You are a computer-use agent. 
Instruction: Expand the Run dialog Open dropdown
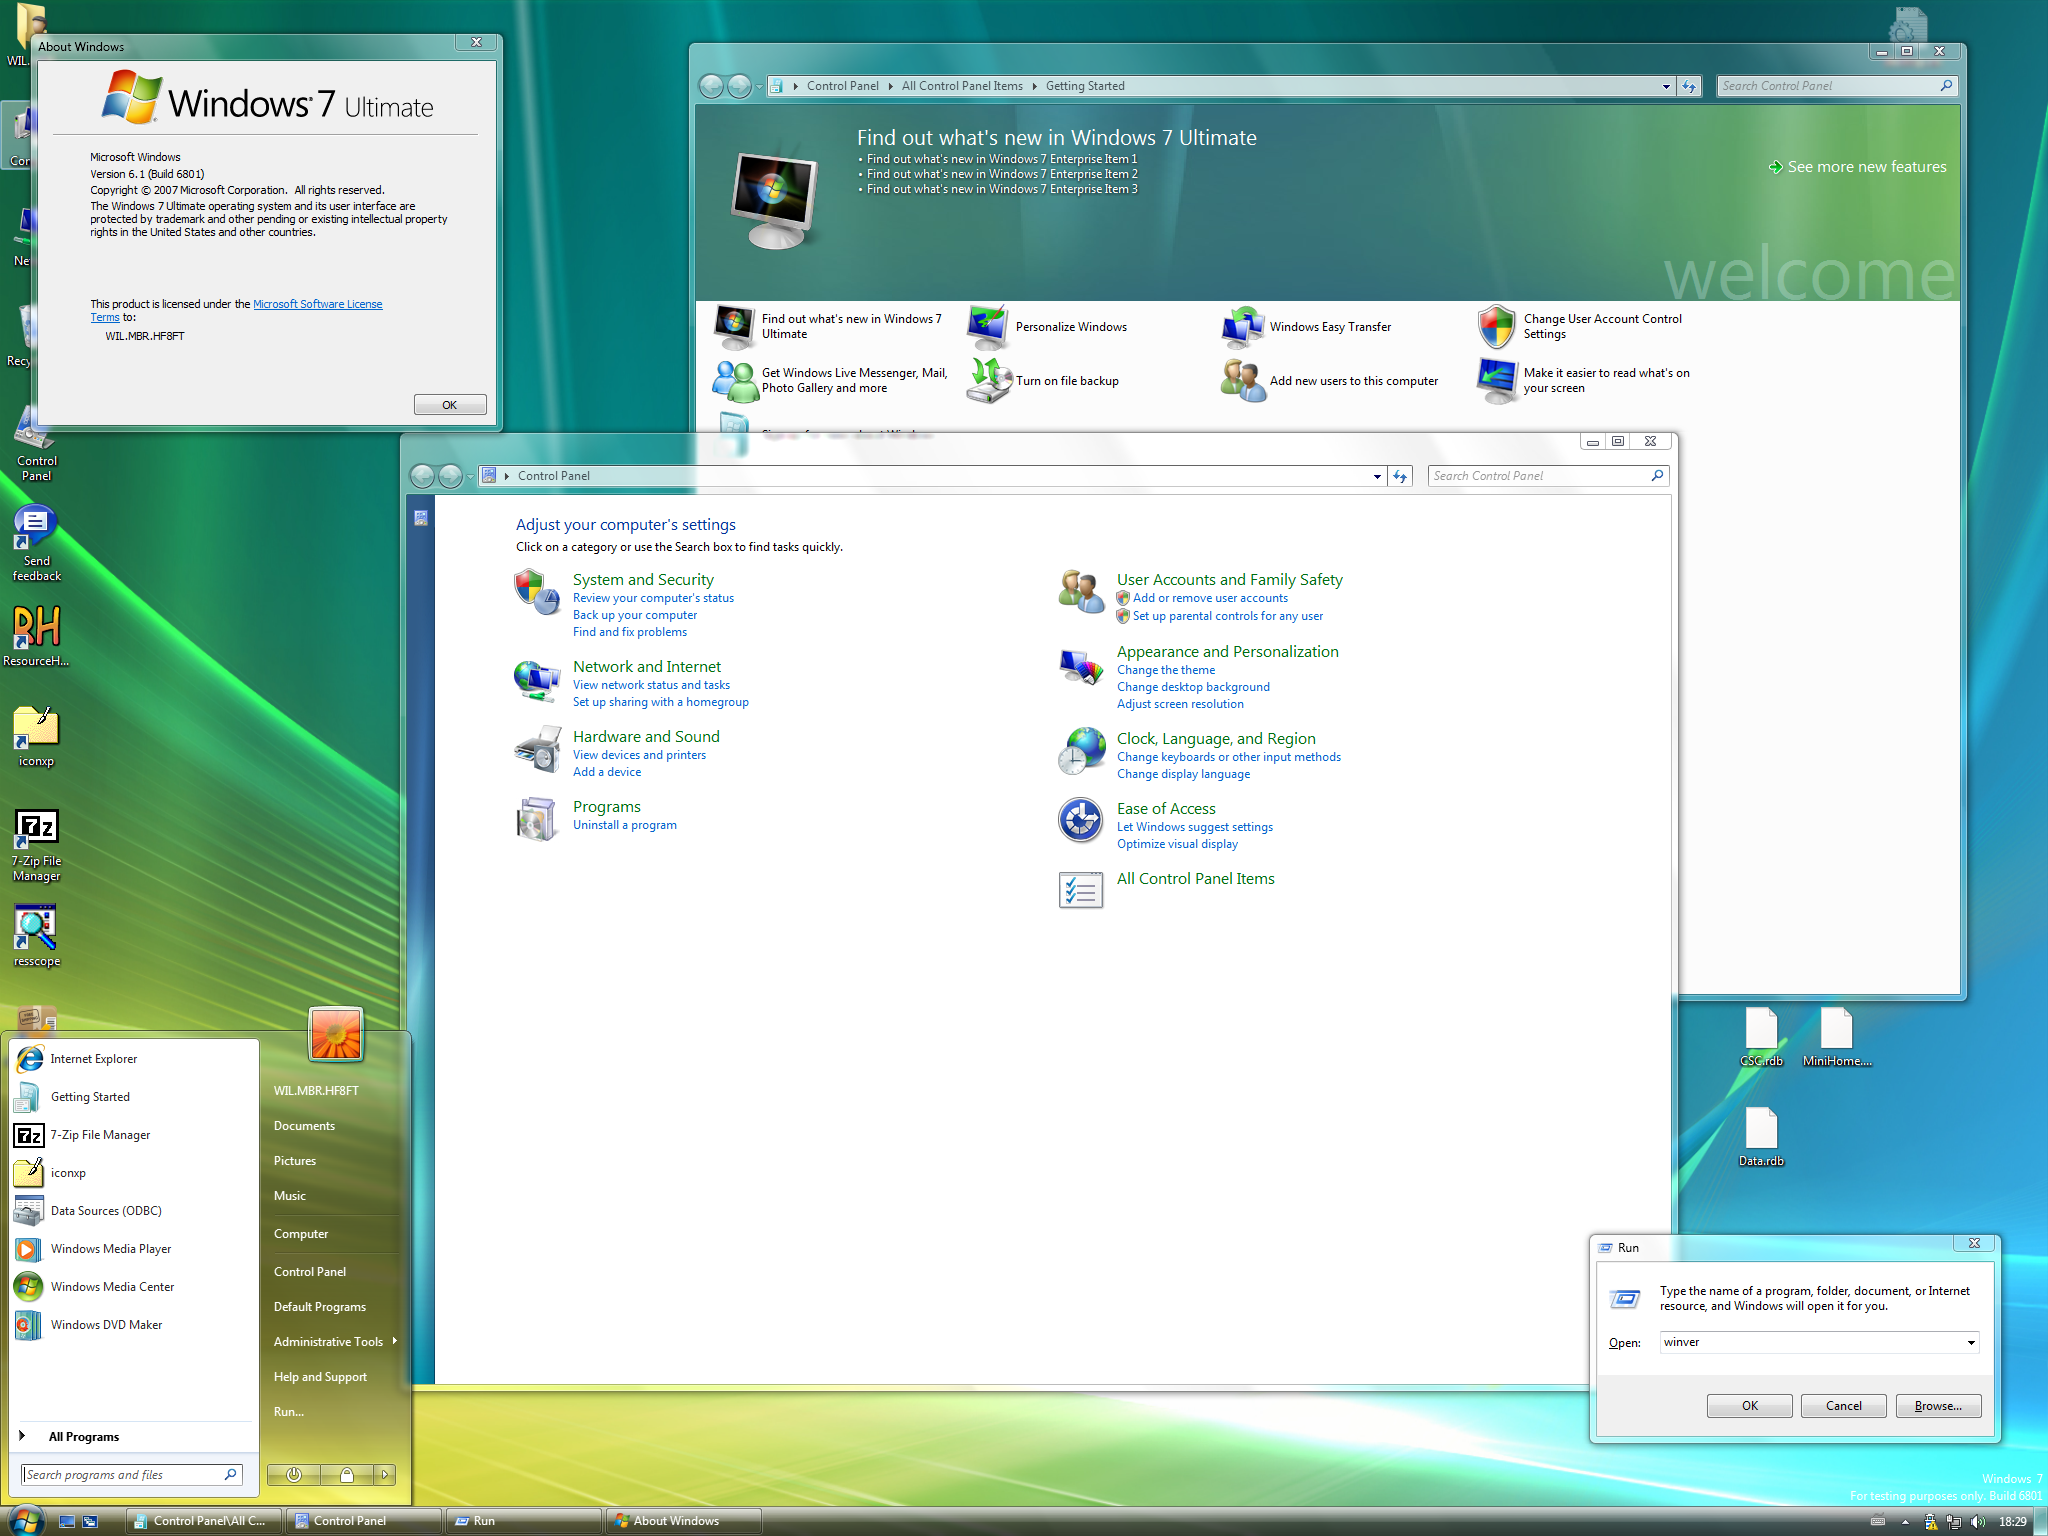[1970, 1342]
